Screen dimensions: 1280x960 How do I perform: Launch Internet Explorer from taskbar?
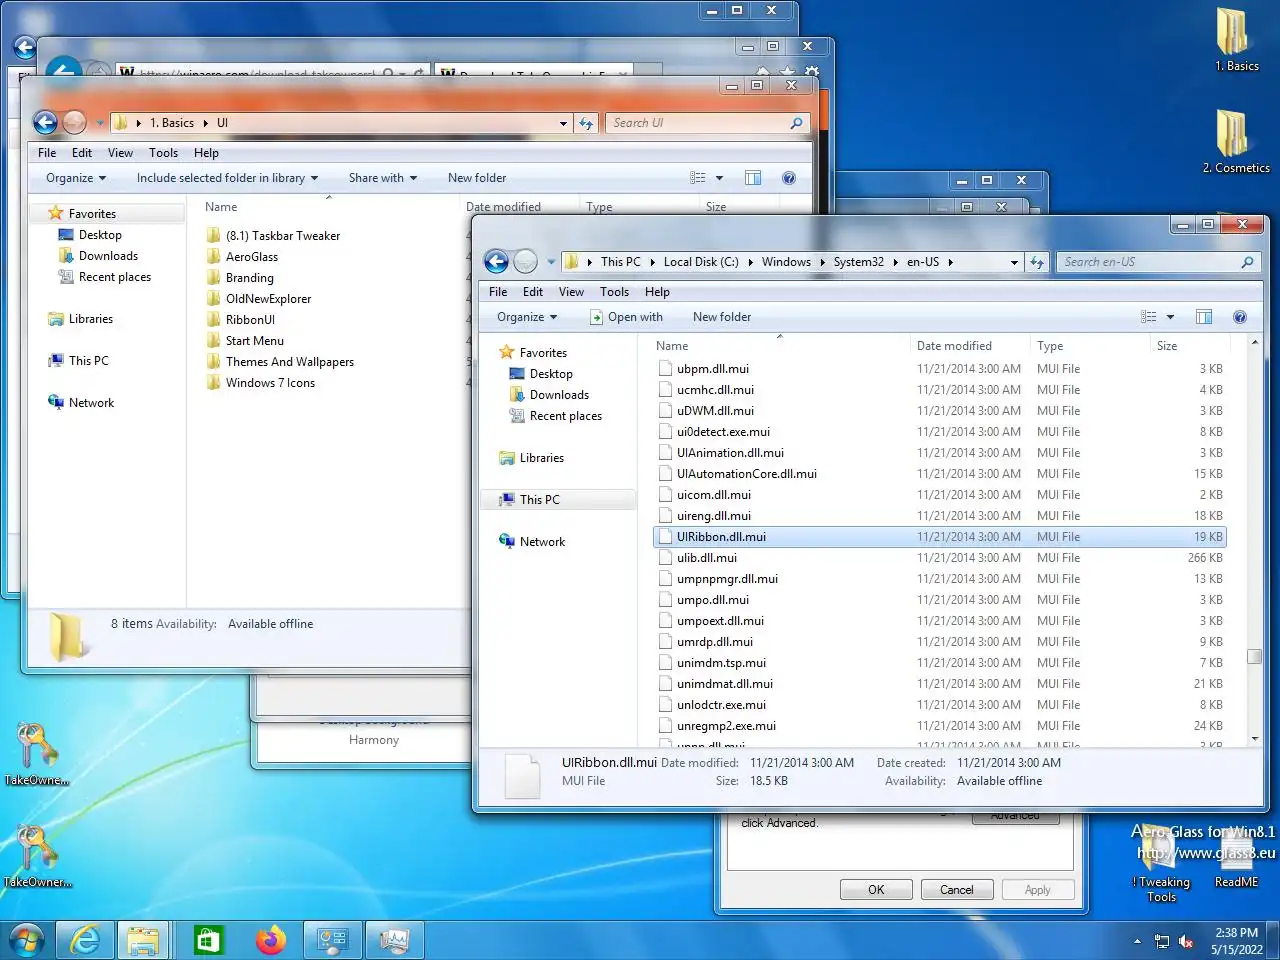point(85,940)
